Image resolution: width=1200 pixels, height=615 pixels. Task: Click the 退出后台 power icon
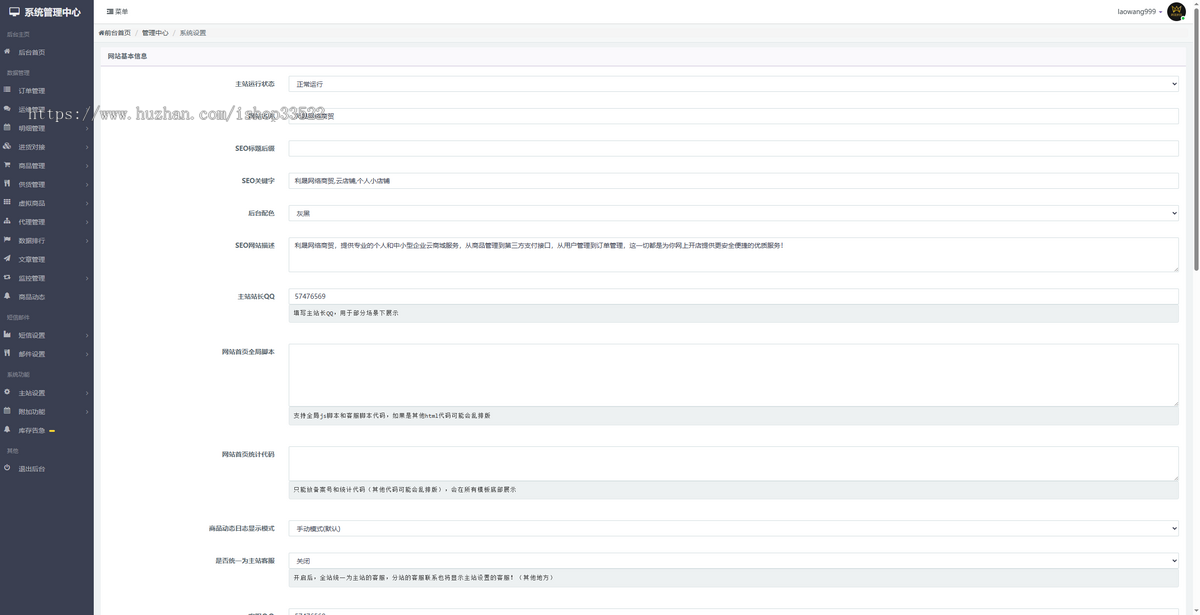click(7, 468)
